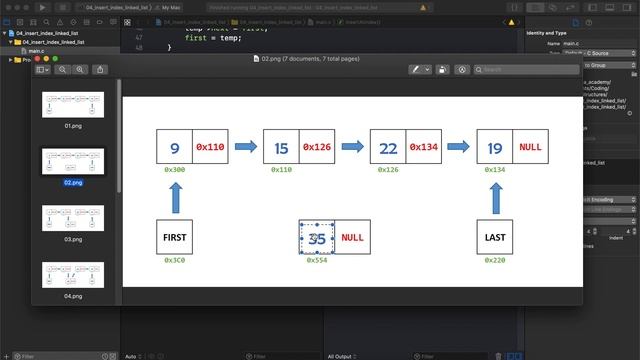Select 03.png thumbnail in Preview sidebar
640x360 pixels.
coord(73,218)
